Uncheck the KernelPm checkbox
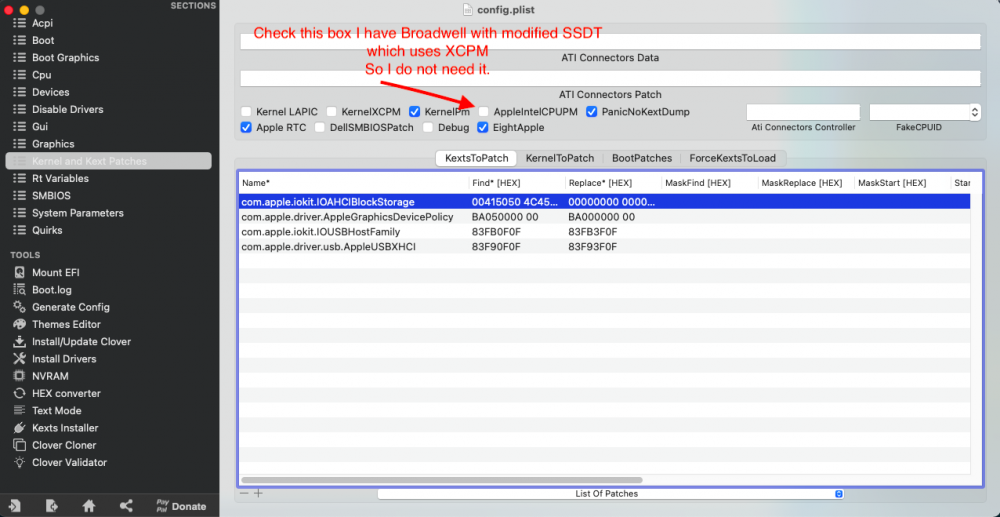 coord(415,112)
